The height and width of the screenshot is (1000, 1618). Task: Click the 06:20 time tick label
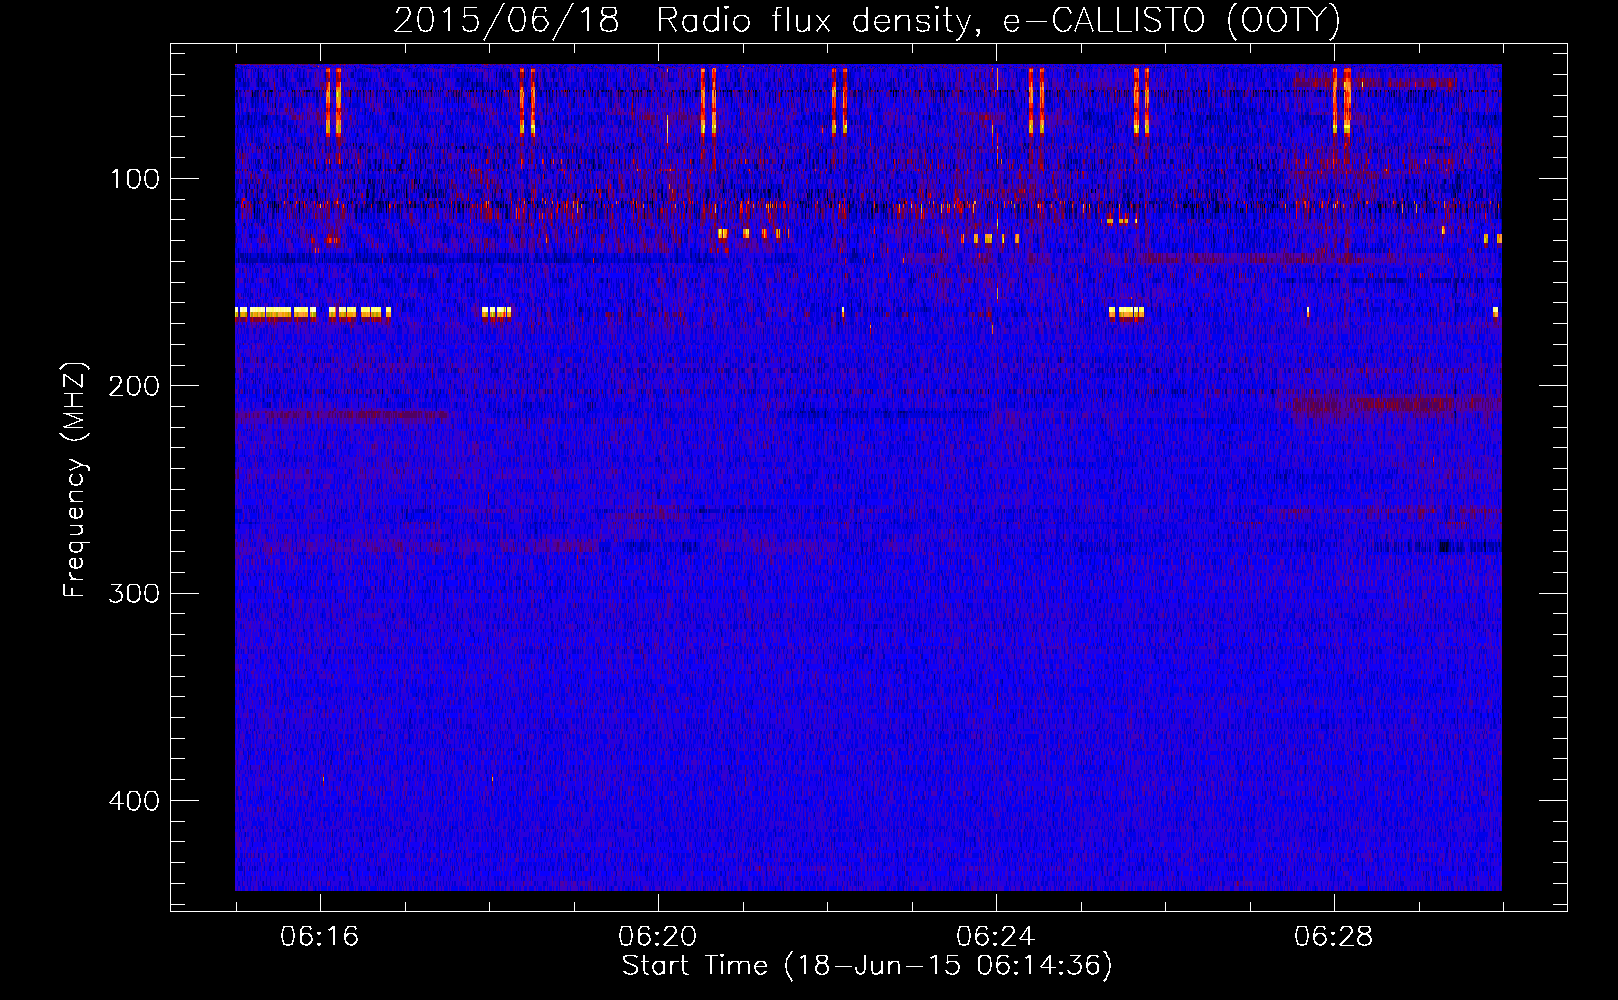(658, 937)
